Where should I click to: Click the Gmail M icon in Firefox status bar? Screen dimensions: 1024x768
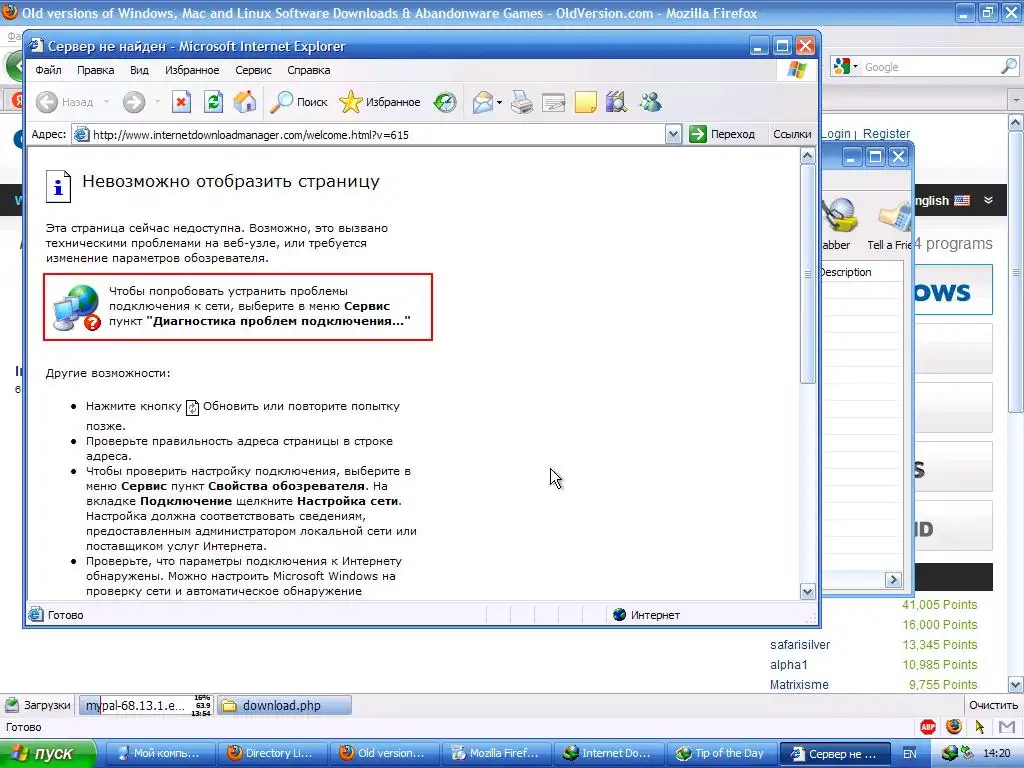[1007, 727]
